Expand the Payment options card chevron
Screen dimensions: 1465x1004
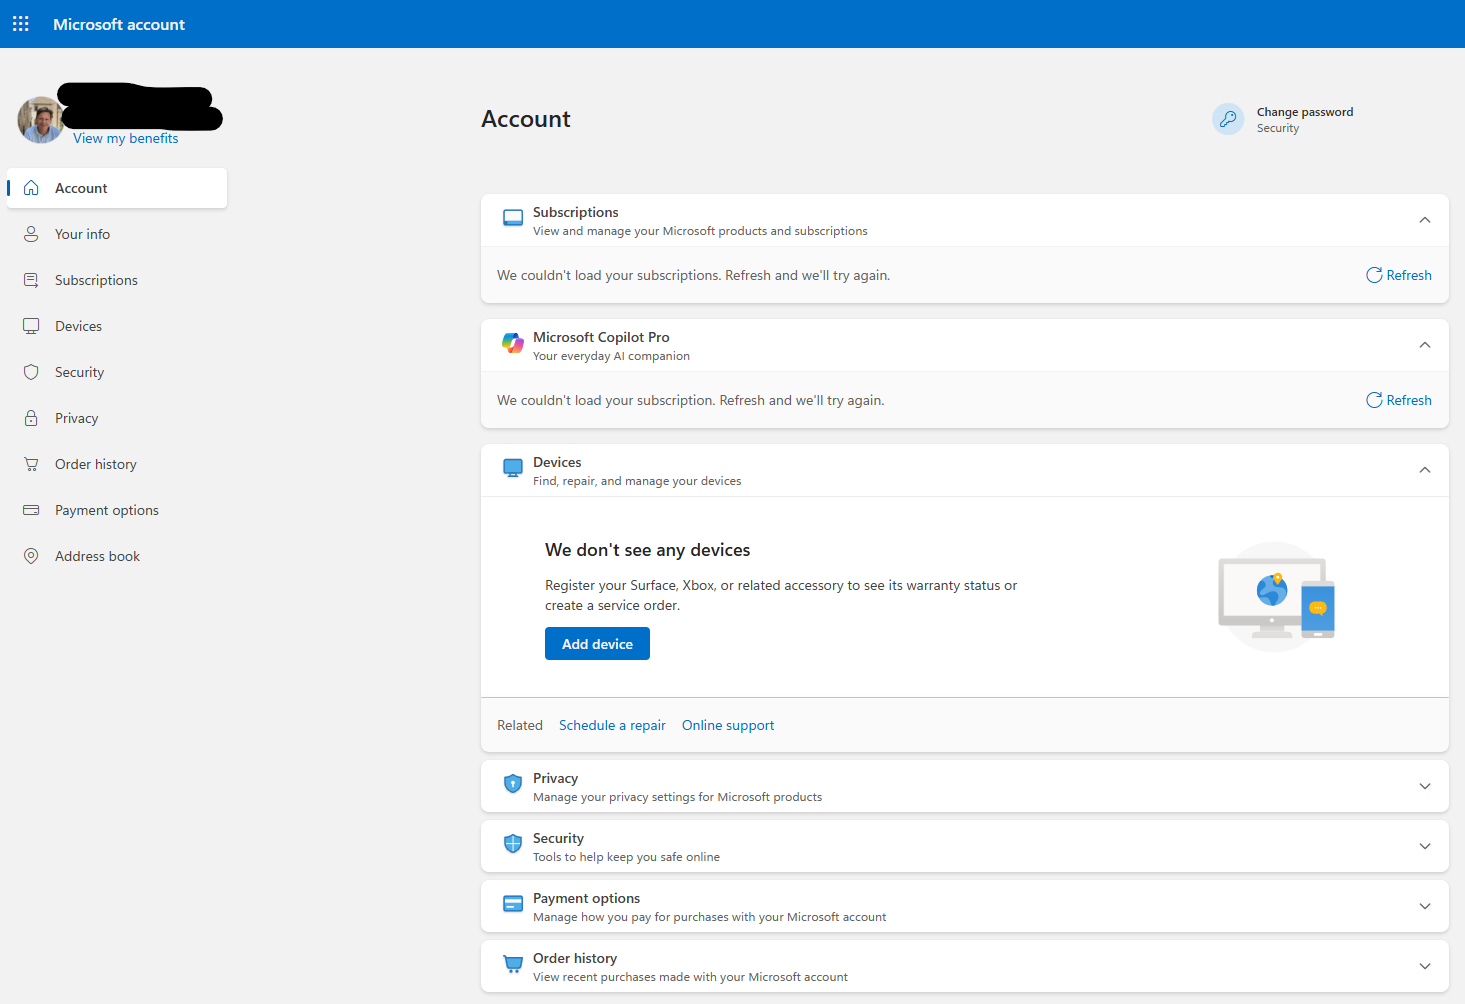pyautogui.click(x=1425, y=906)
